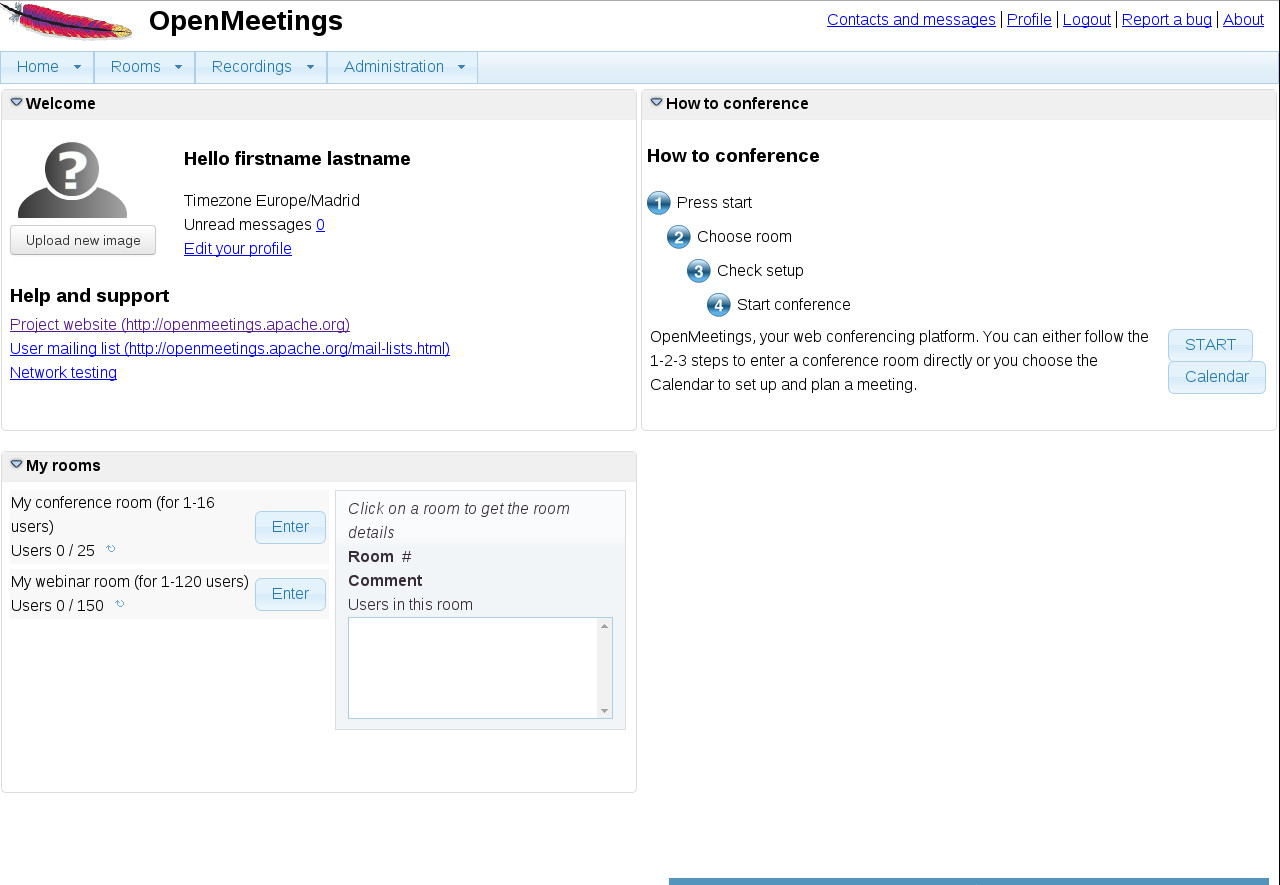The width and height of the screenshot is (1280, 885).
Task: Refresh user count for My conference room
Action: tap(111, 548)
